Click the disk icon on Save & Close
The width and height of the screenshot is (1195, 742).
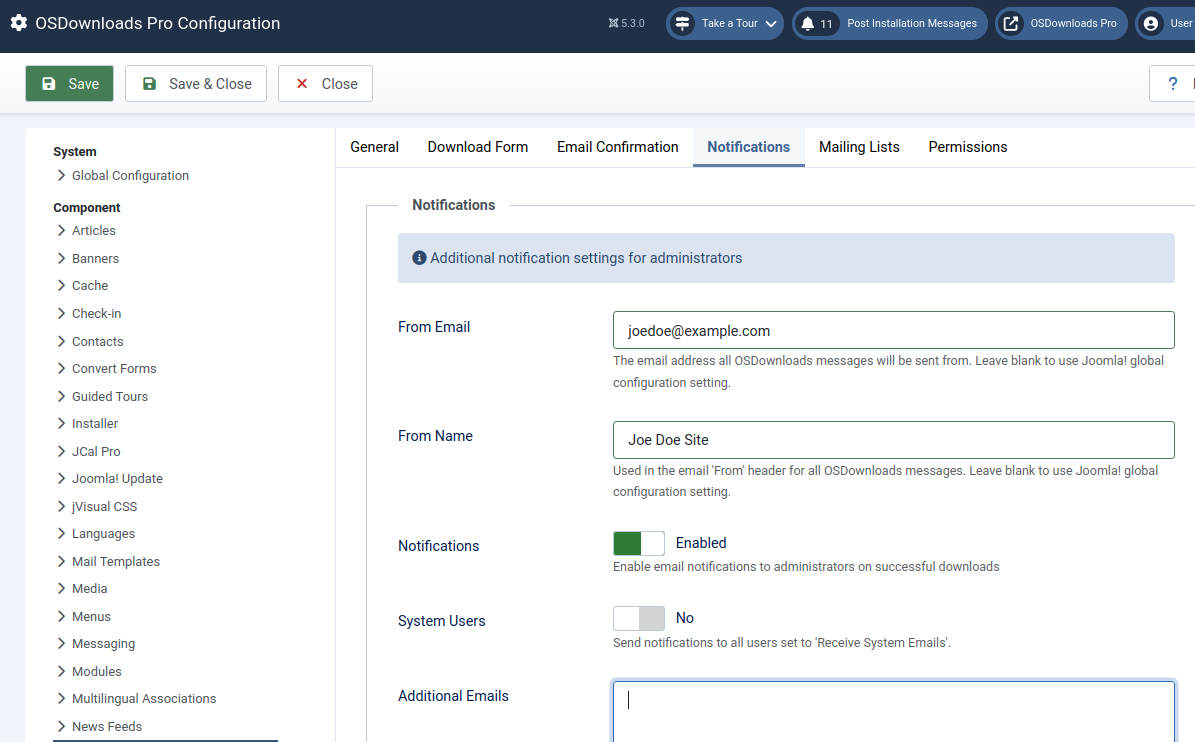point(149,84)
